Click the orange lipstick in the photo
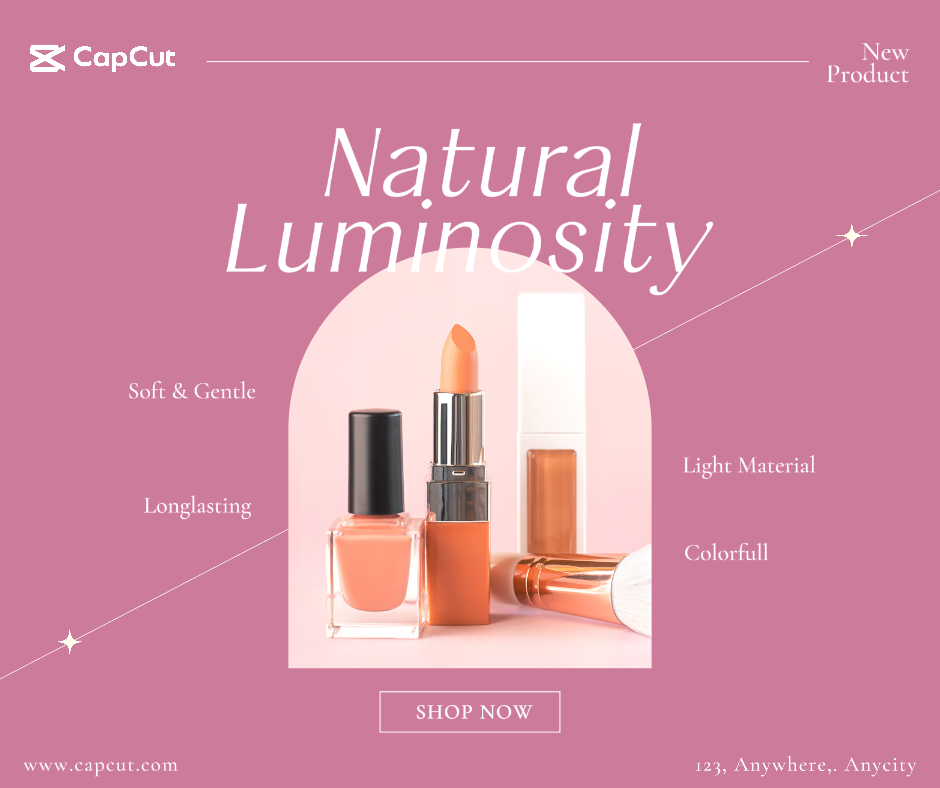940x788 pixels. 459,474
